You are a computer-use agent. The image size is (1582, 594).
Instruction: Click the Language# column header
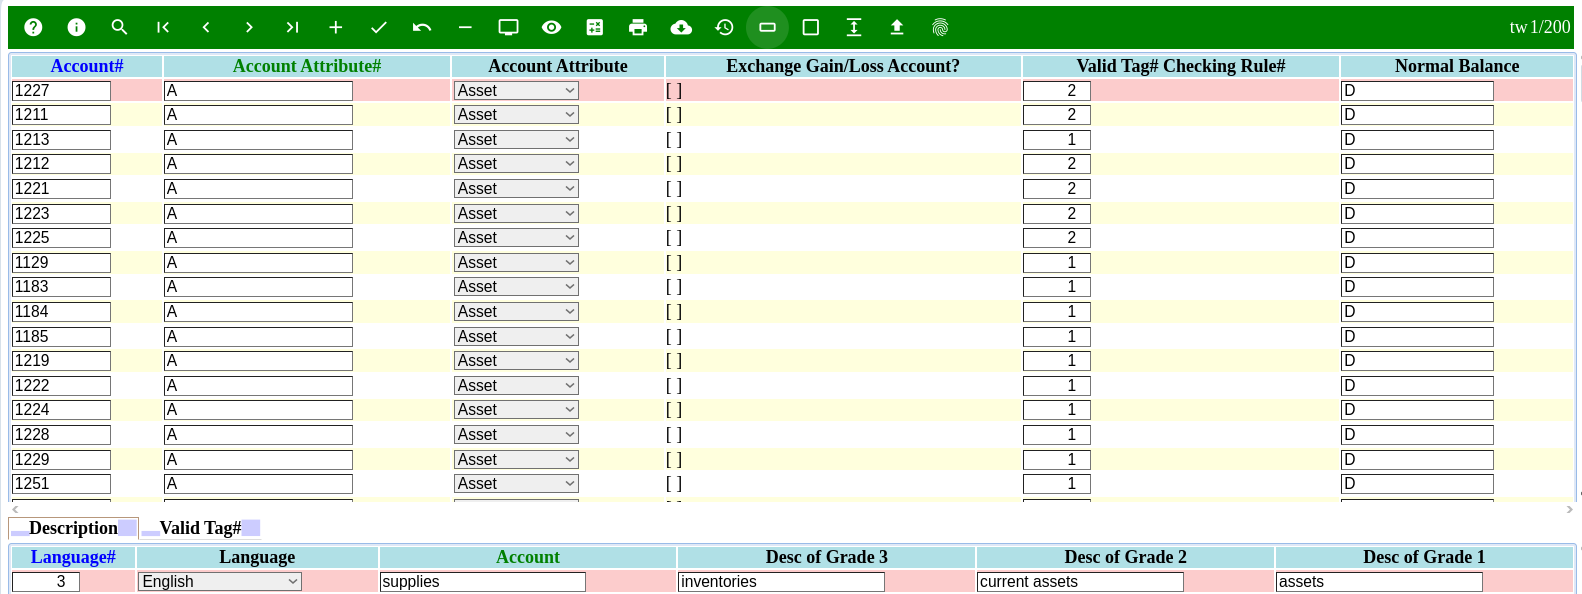[x=73, y=557]
